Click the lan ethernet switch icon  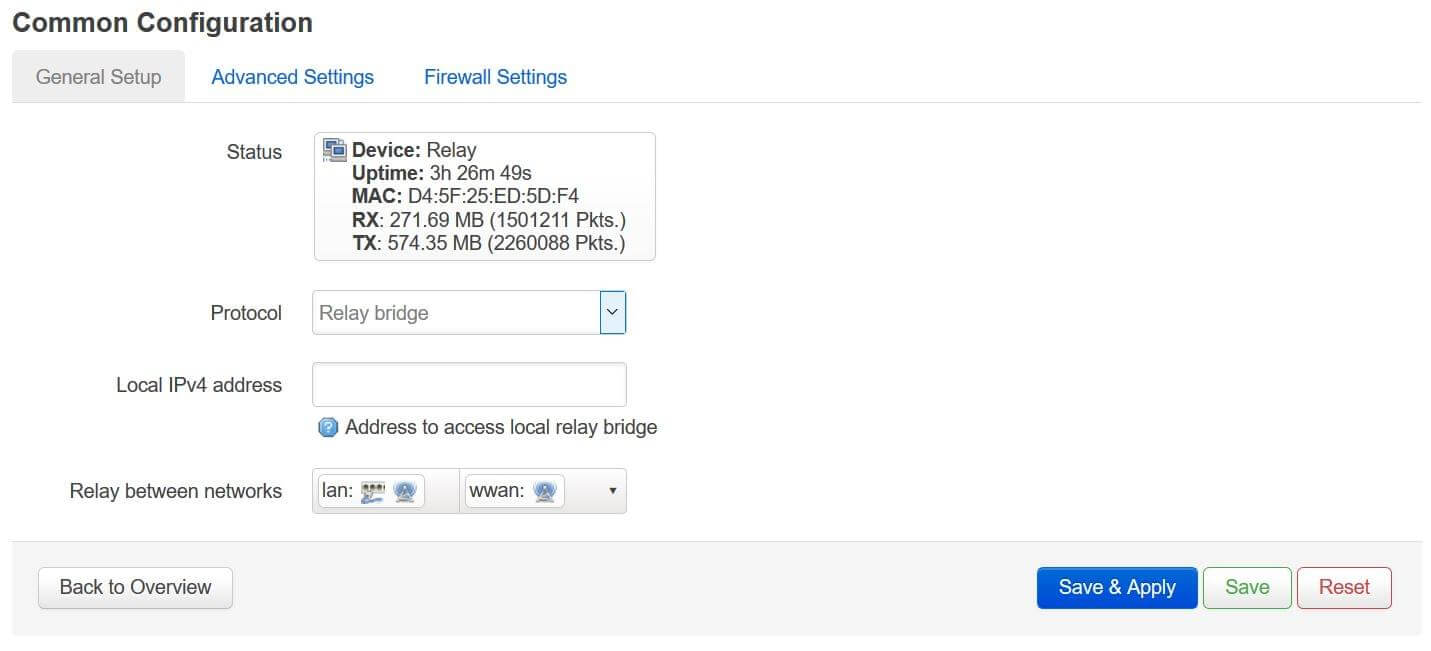(373, 491)
